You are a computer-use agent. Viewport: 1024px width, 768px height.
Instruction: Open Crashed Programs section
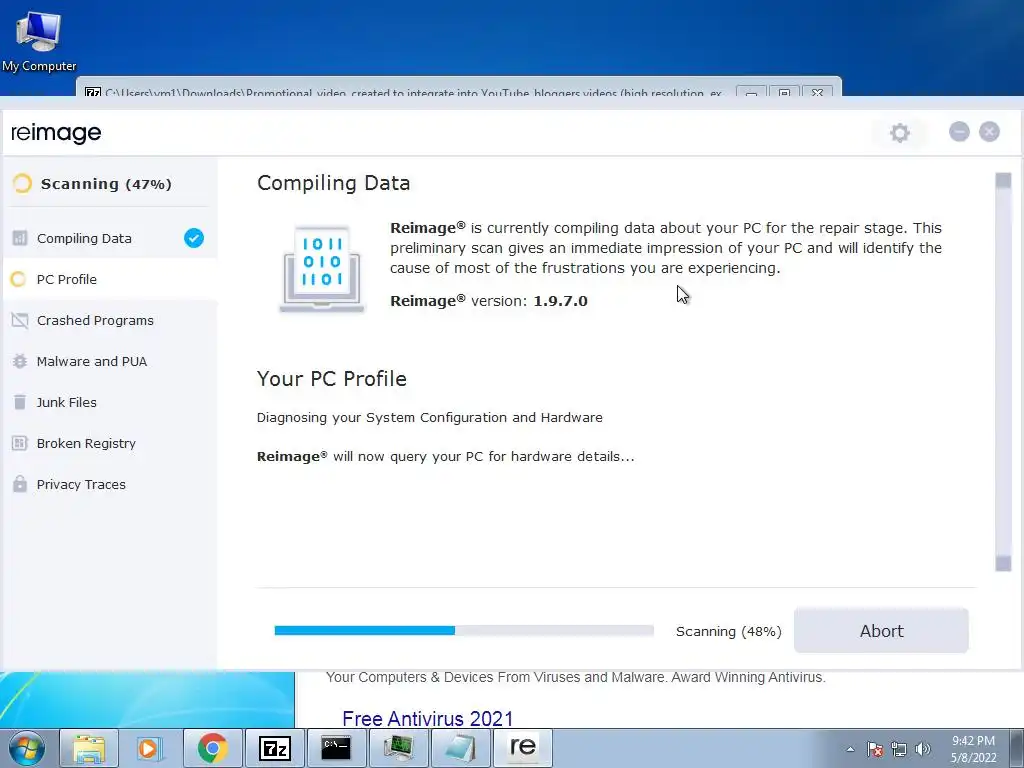tap(108, 321)
